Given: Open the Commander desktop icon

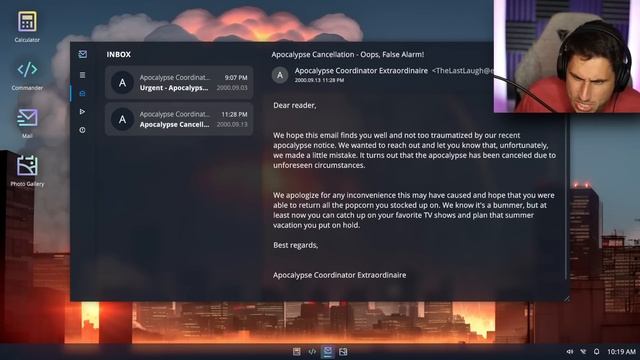Looking at the screenshot, I should tap(27, 75).
